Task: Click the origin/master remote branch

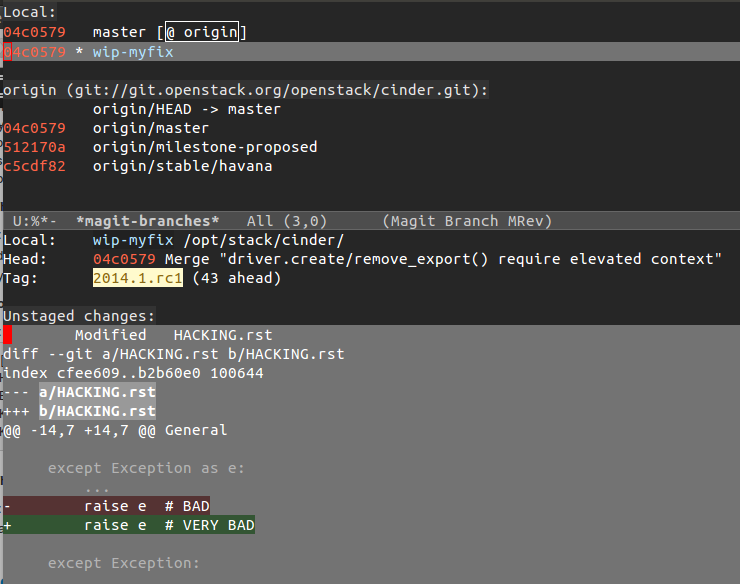Action: coord(150,128)
